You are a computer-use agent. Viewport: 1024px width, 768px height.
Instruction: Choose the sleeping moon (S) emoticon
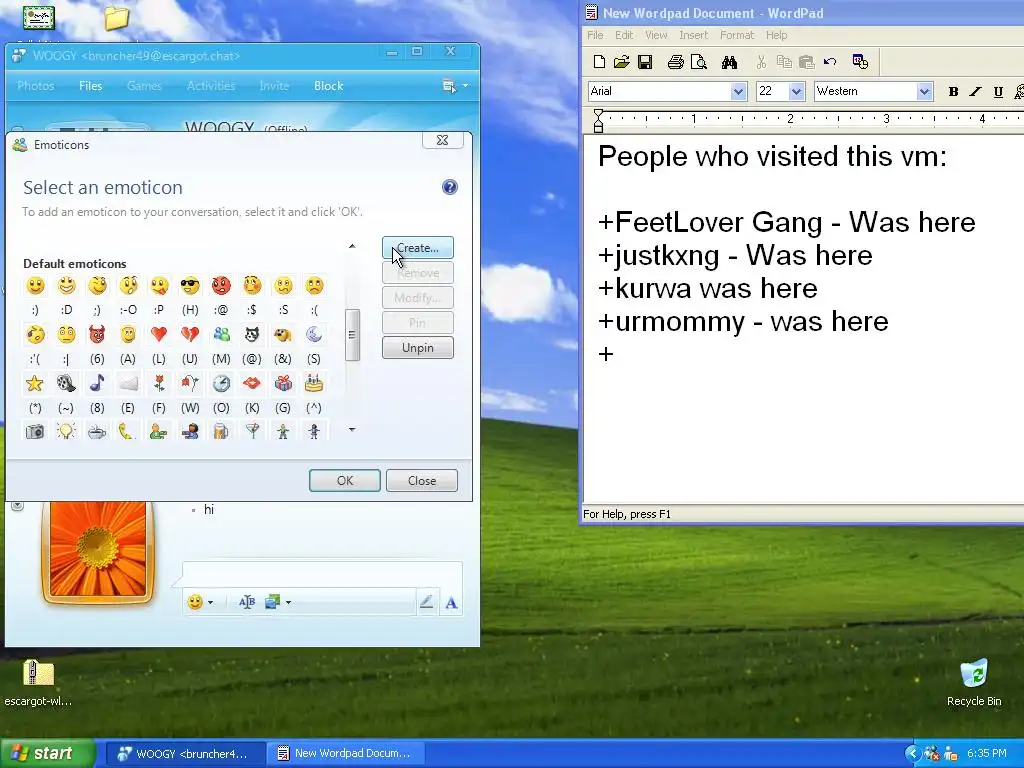(314, 334)
